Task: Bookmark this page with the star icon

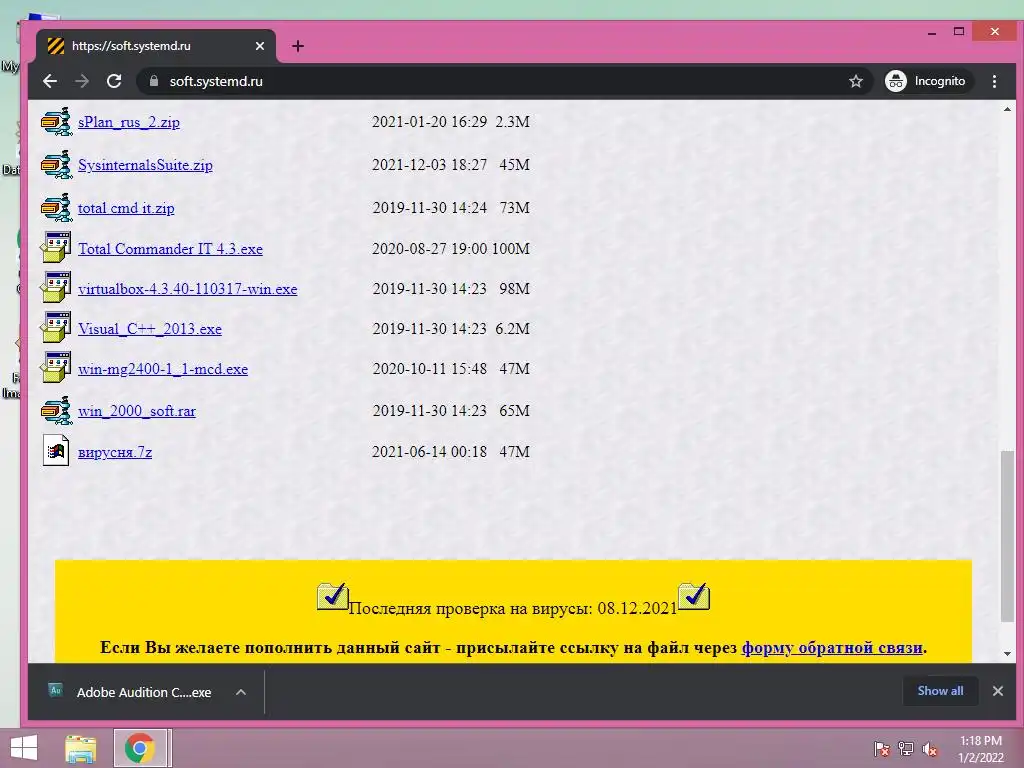Action: point(856,81)
